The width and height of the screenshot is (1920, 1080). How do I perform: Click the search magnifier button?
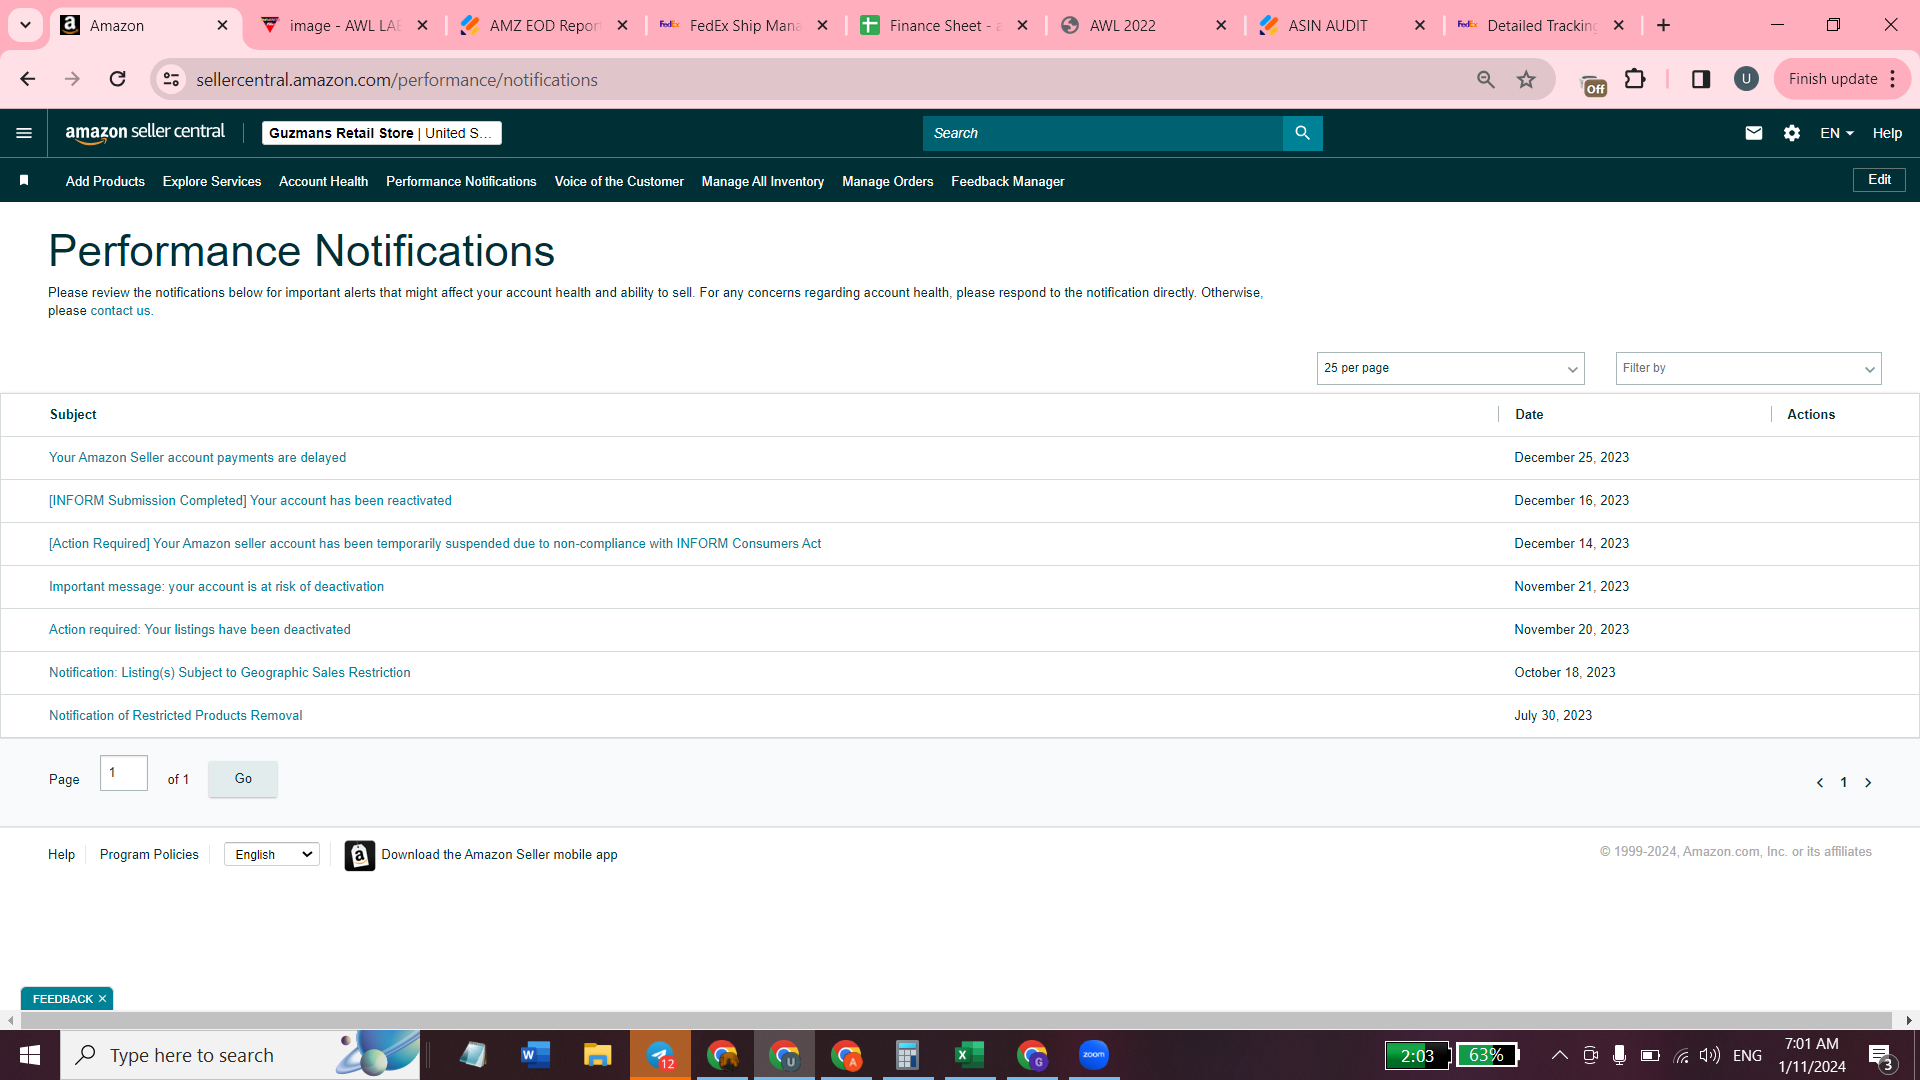1302,133
